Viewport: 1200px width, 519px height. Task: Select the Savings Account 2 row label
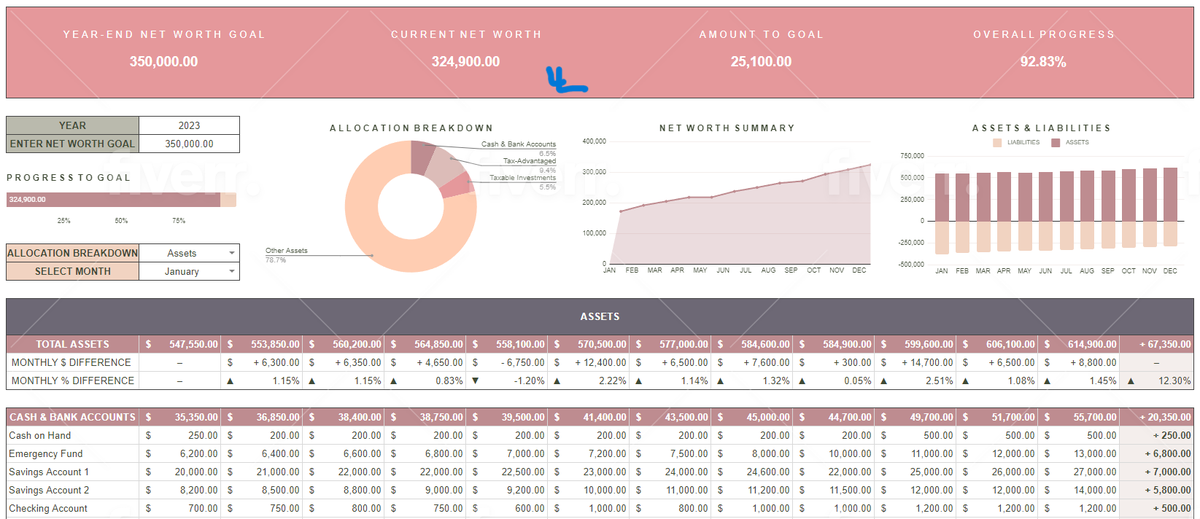pyautogui.click(x=72, y=490)
